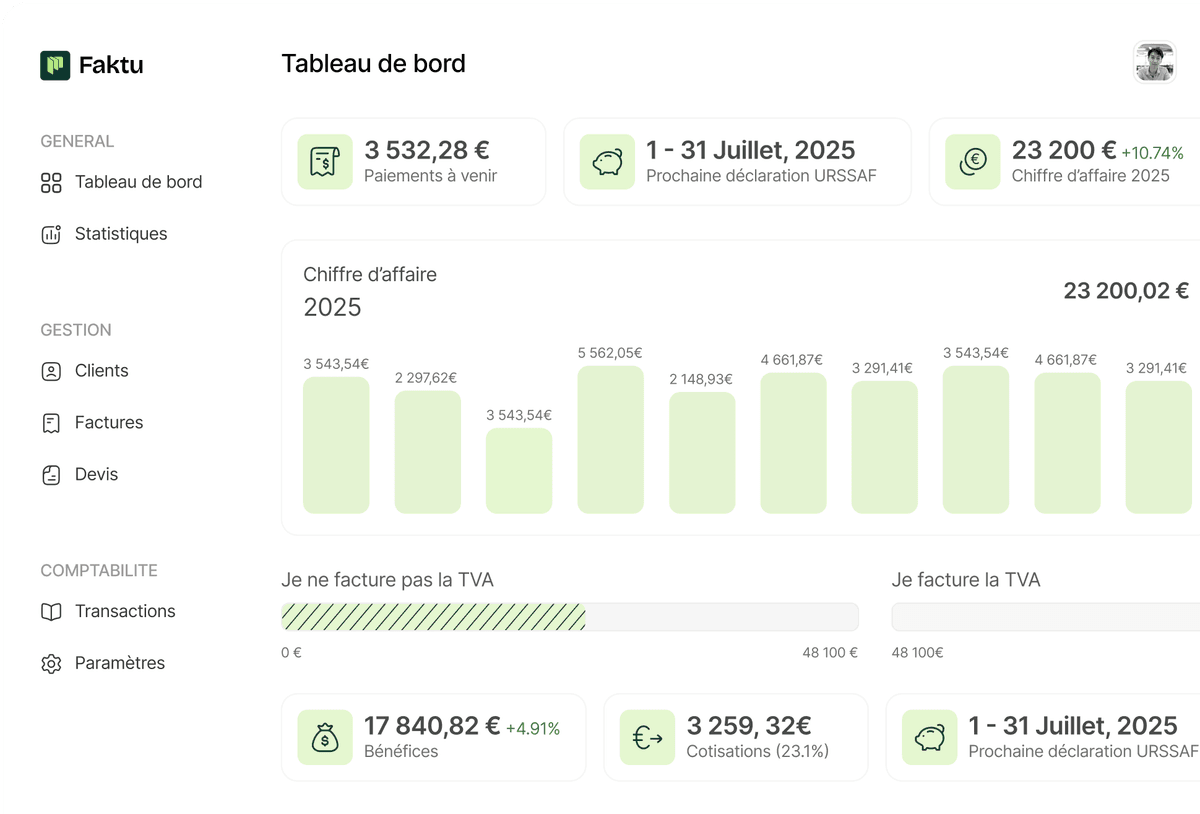Click the Faktu logo icon
Screen dimensions: 1200x814
click(x=55, y=64)
